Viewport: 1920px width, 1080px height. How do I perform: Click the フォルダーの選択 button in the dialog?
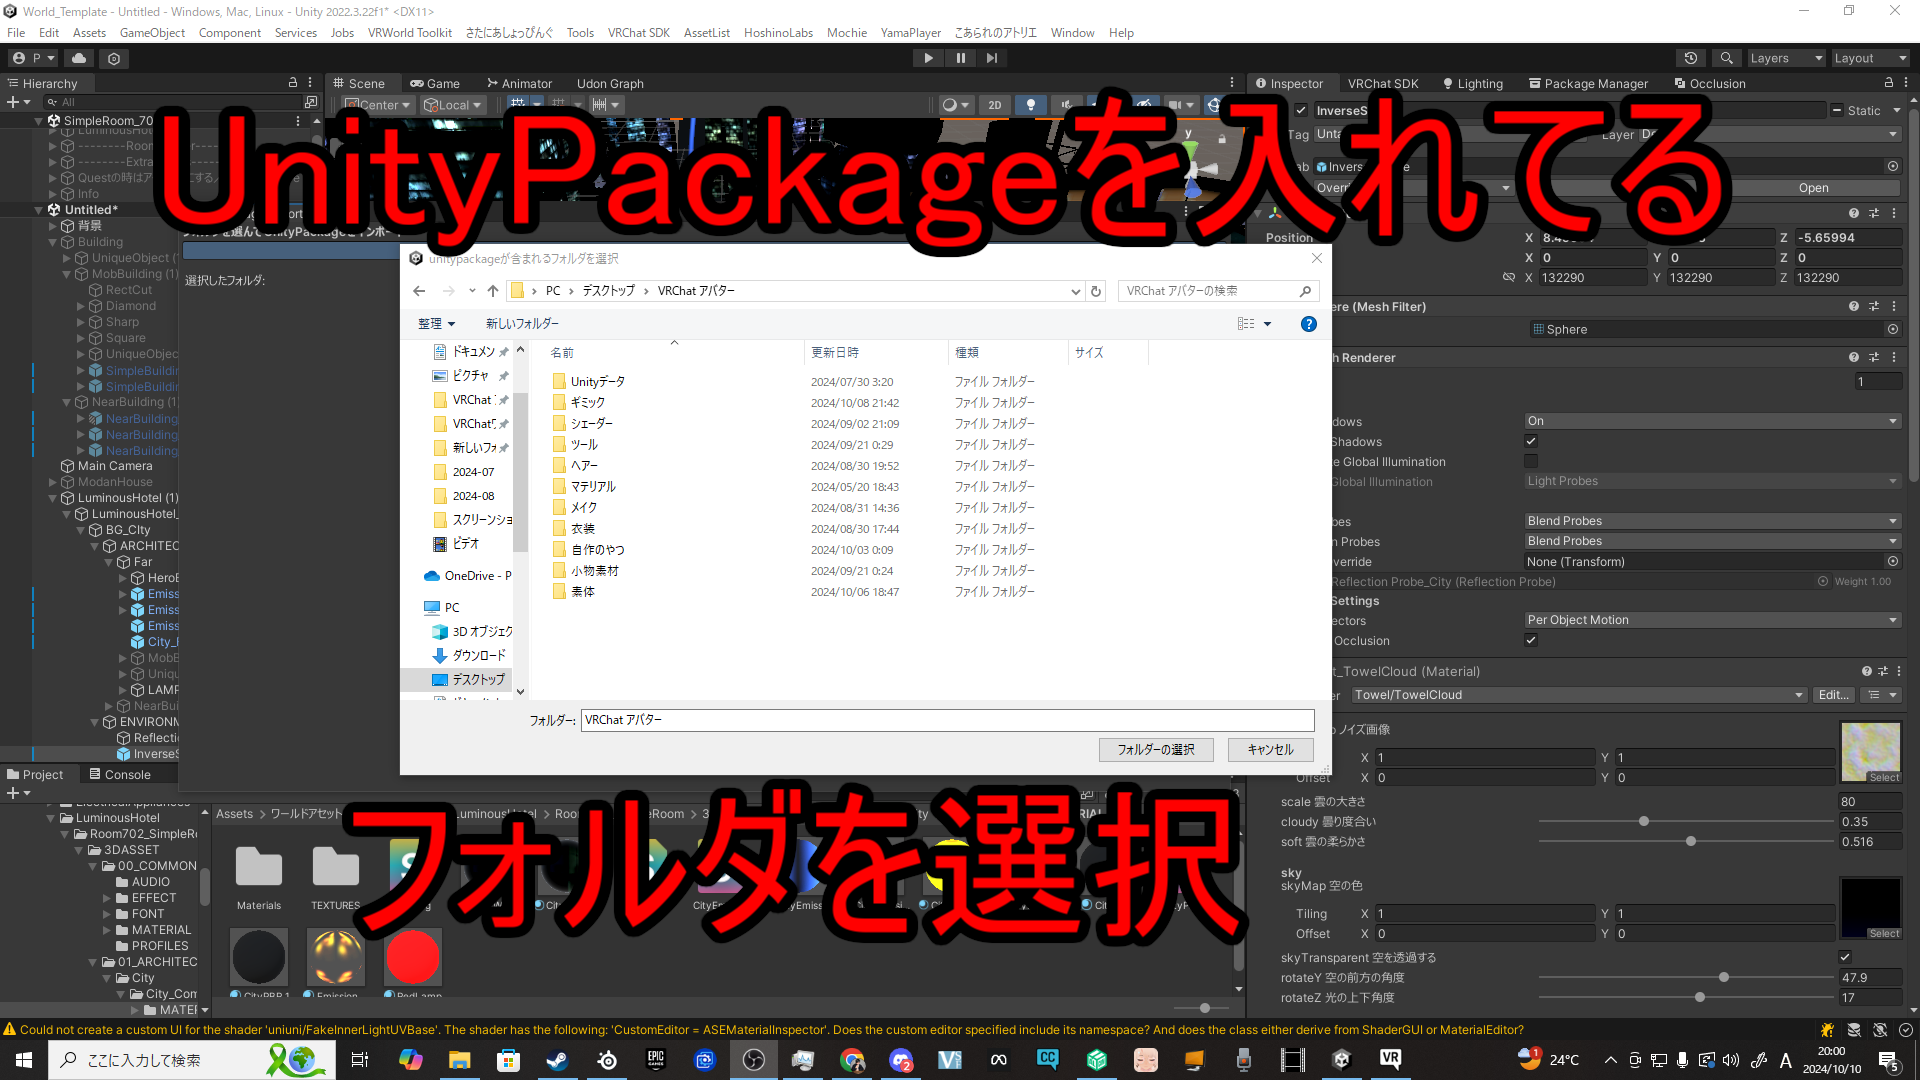tap(1156, 749)
